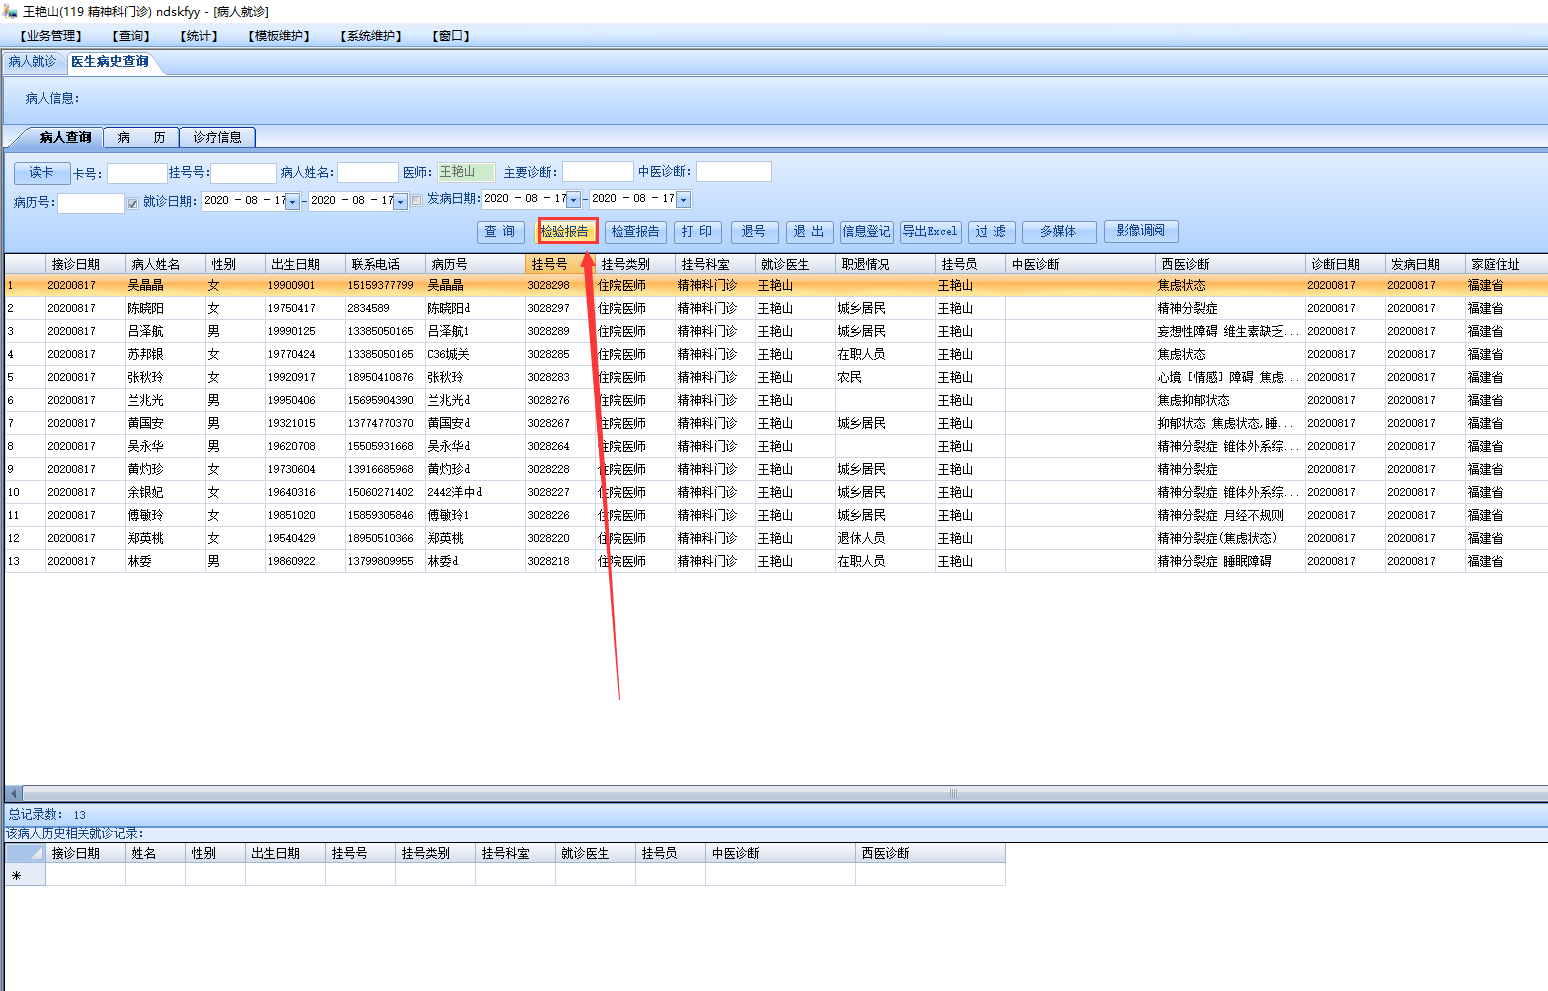Select the 病人查询 sub-tab
The width and height of the screenshot is (1548, 991).
click(x=65, y=137)
